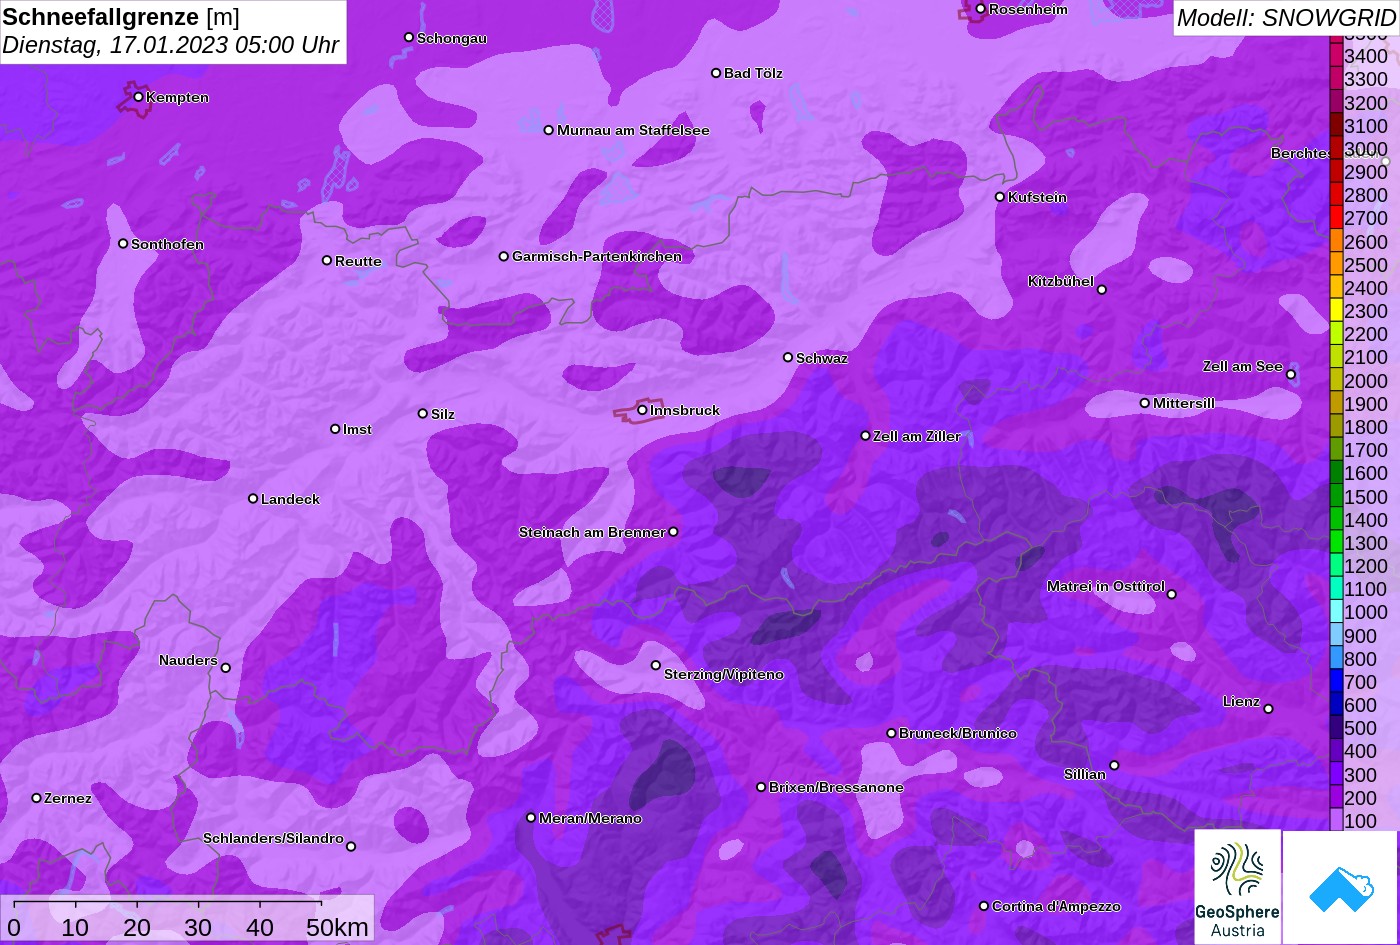Click the 50km scale bar label

pos(337,927)
